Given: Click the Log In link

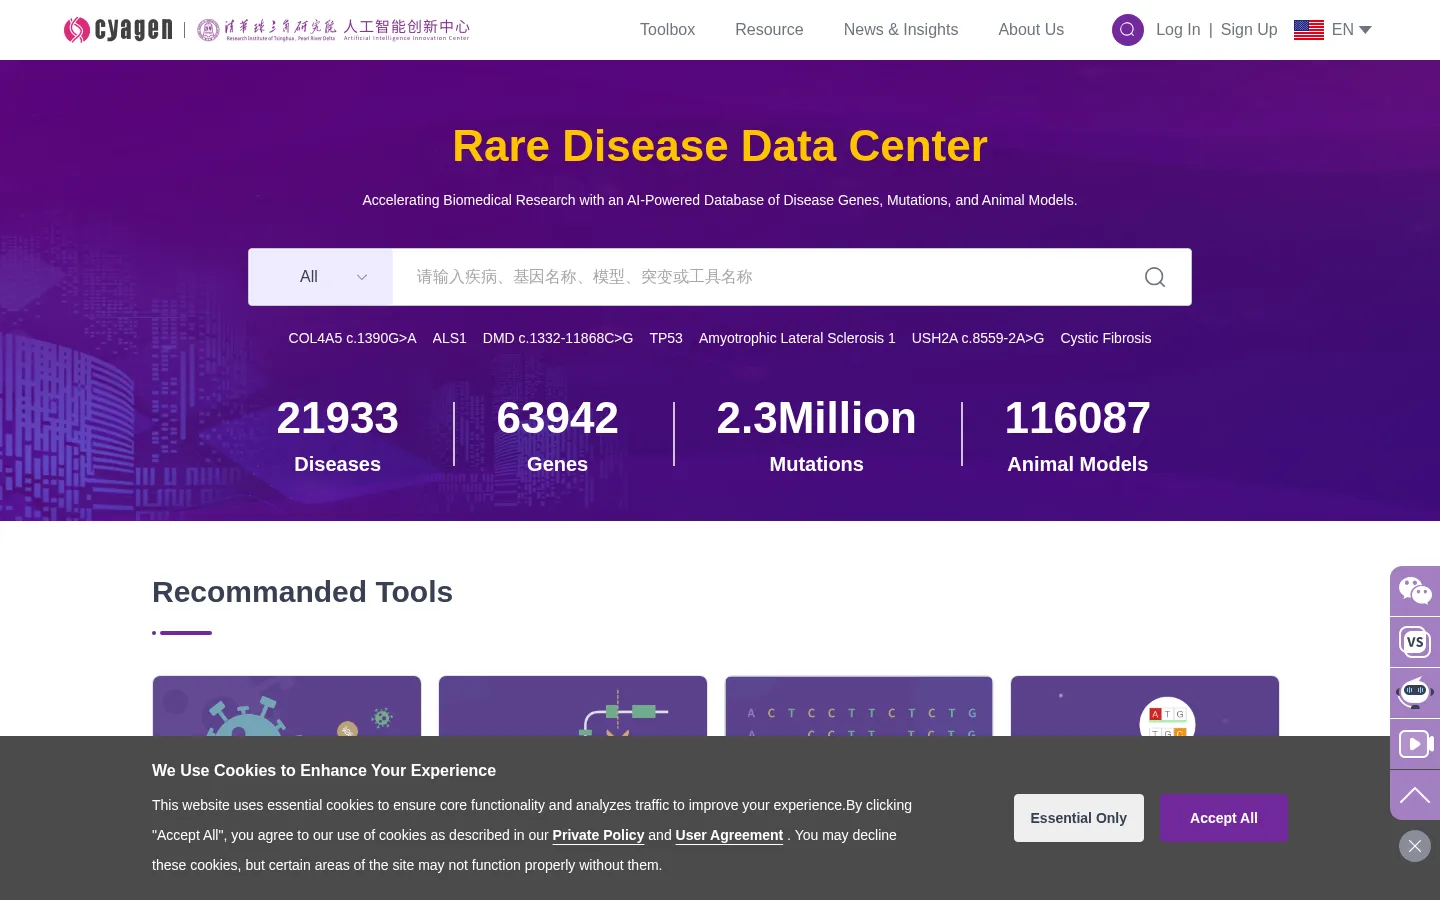Looking at the screenshot, I should (x=1178, y=30).
